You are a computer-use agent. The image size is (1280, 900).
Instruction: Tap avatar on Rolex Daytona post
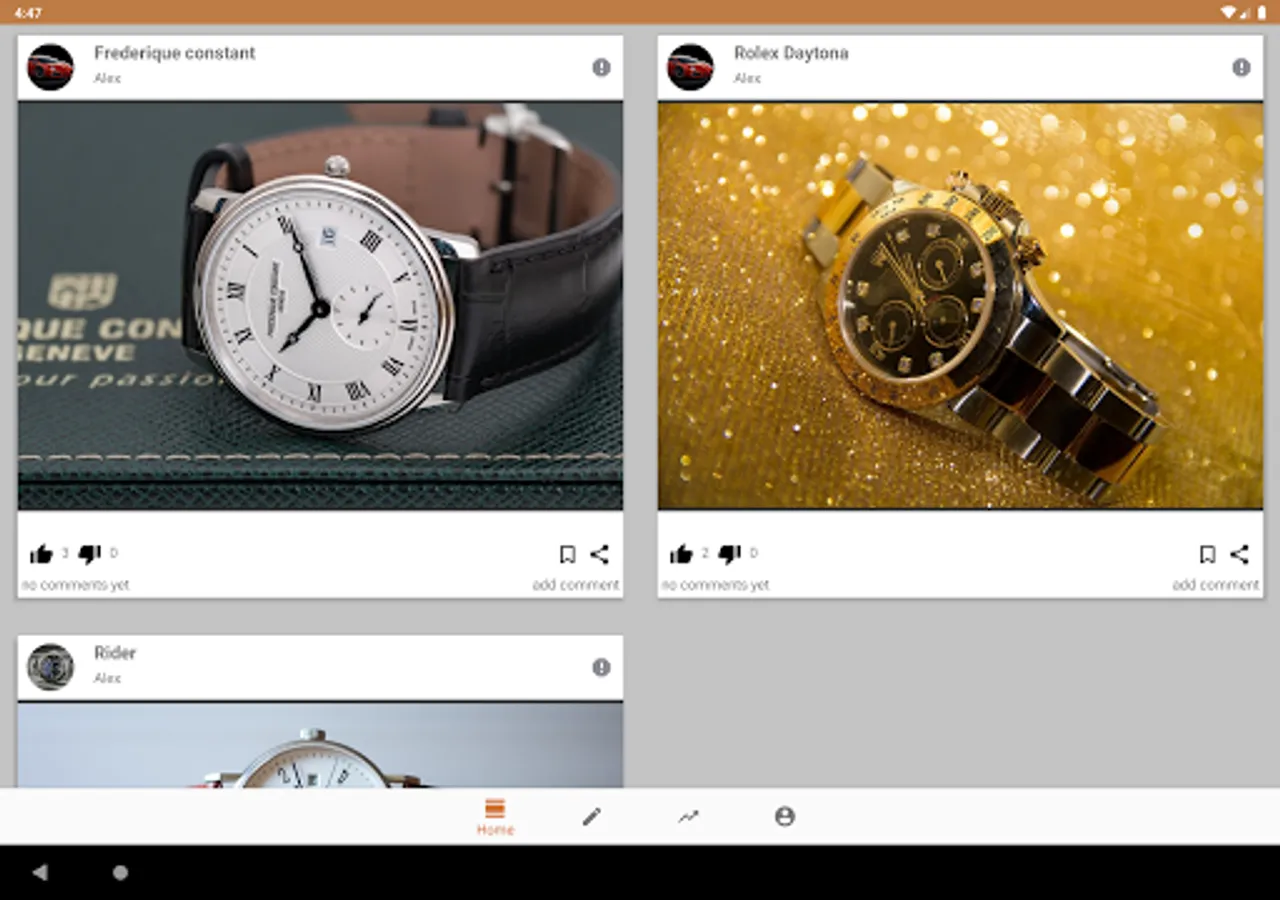coord(691,67)
